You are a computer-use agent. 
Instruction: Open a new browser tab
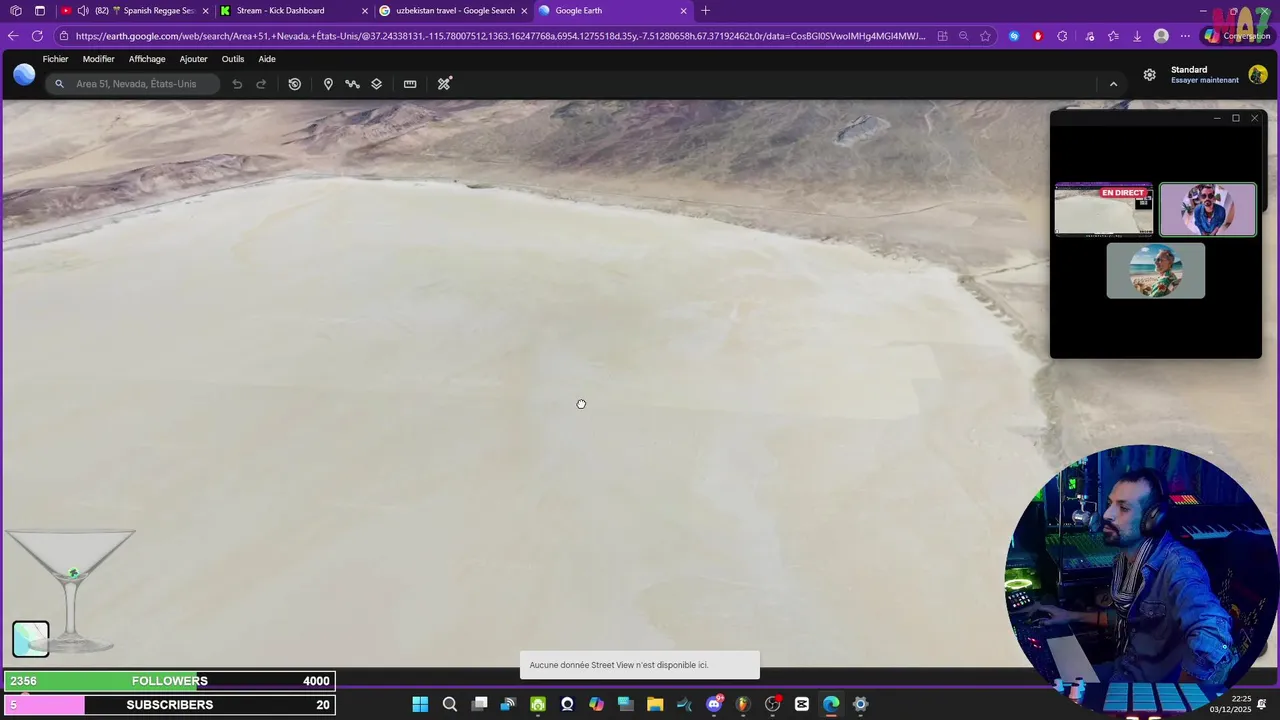706,11
